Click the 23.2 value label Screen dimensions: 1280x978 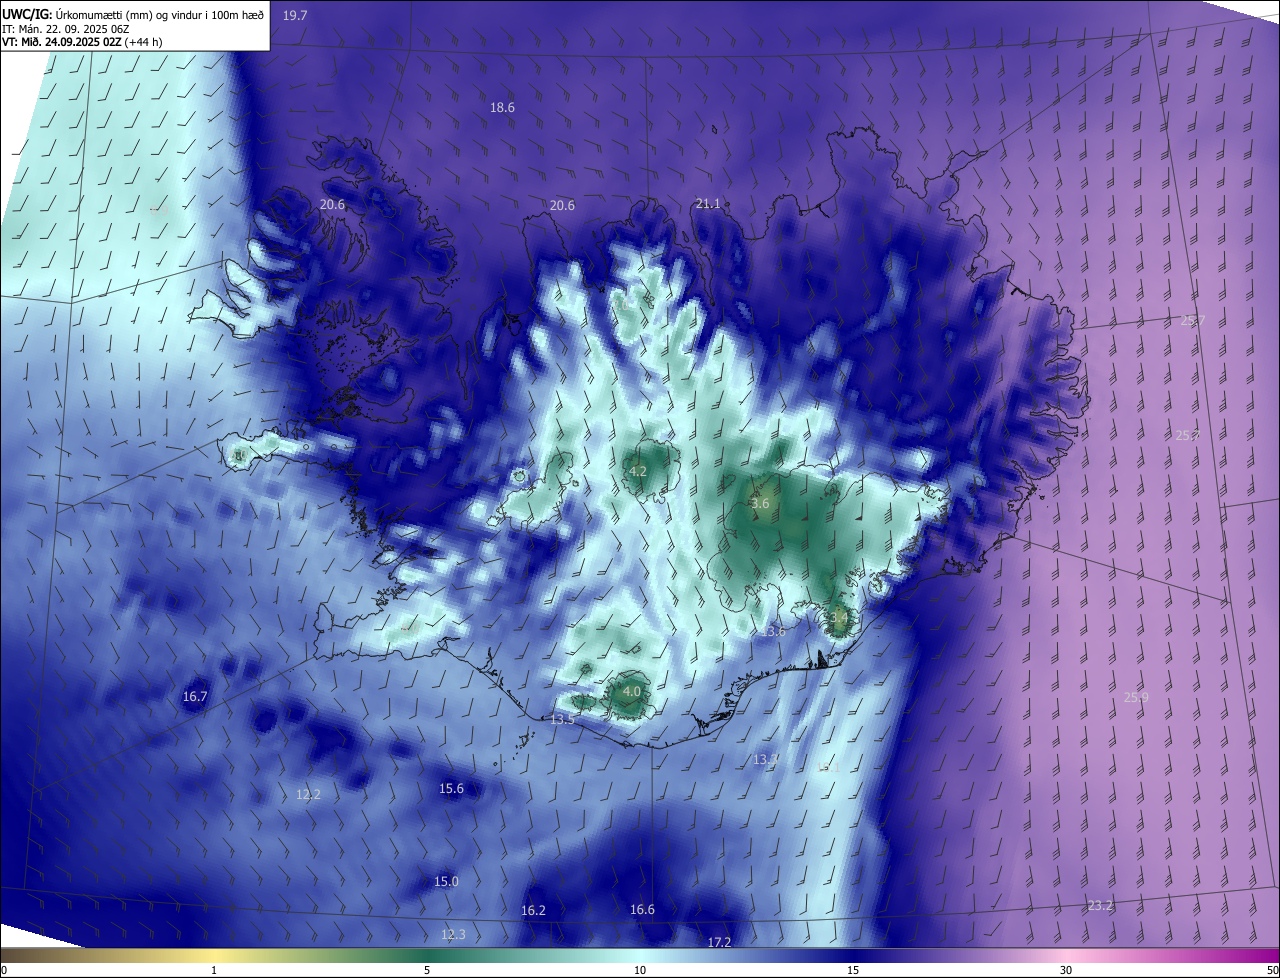[x=1100, y=905]
